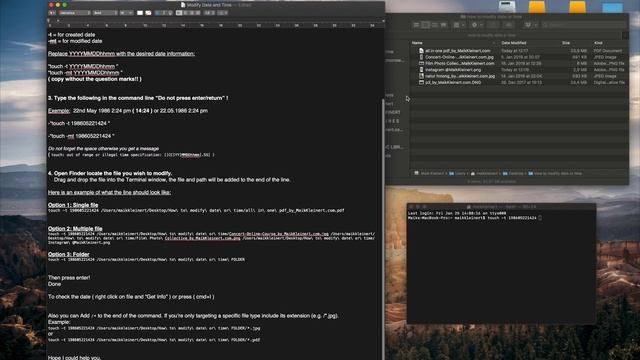The image size is (640, 360).
Task: Switch Finder to list view
Action: coord(425,25)
